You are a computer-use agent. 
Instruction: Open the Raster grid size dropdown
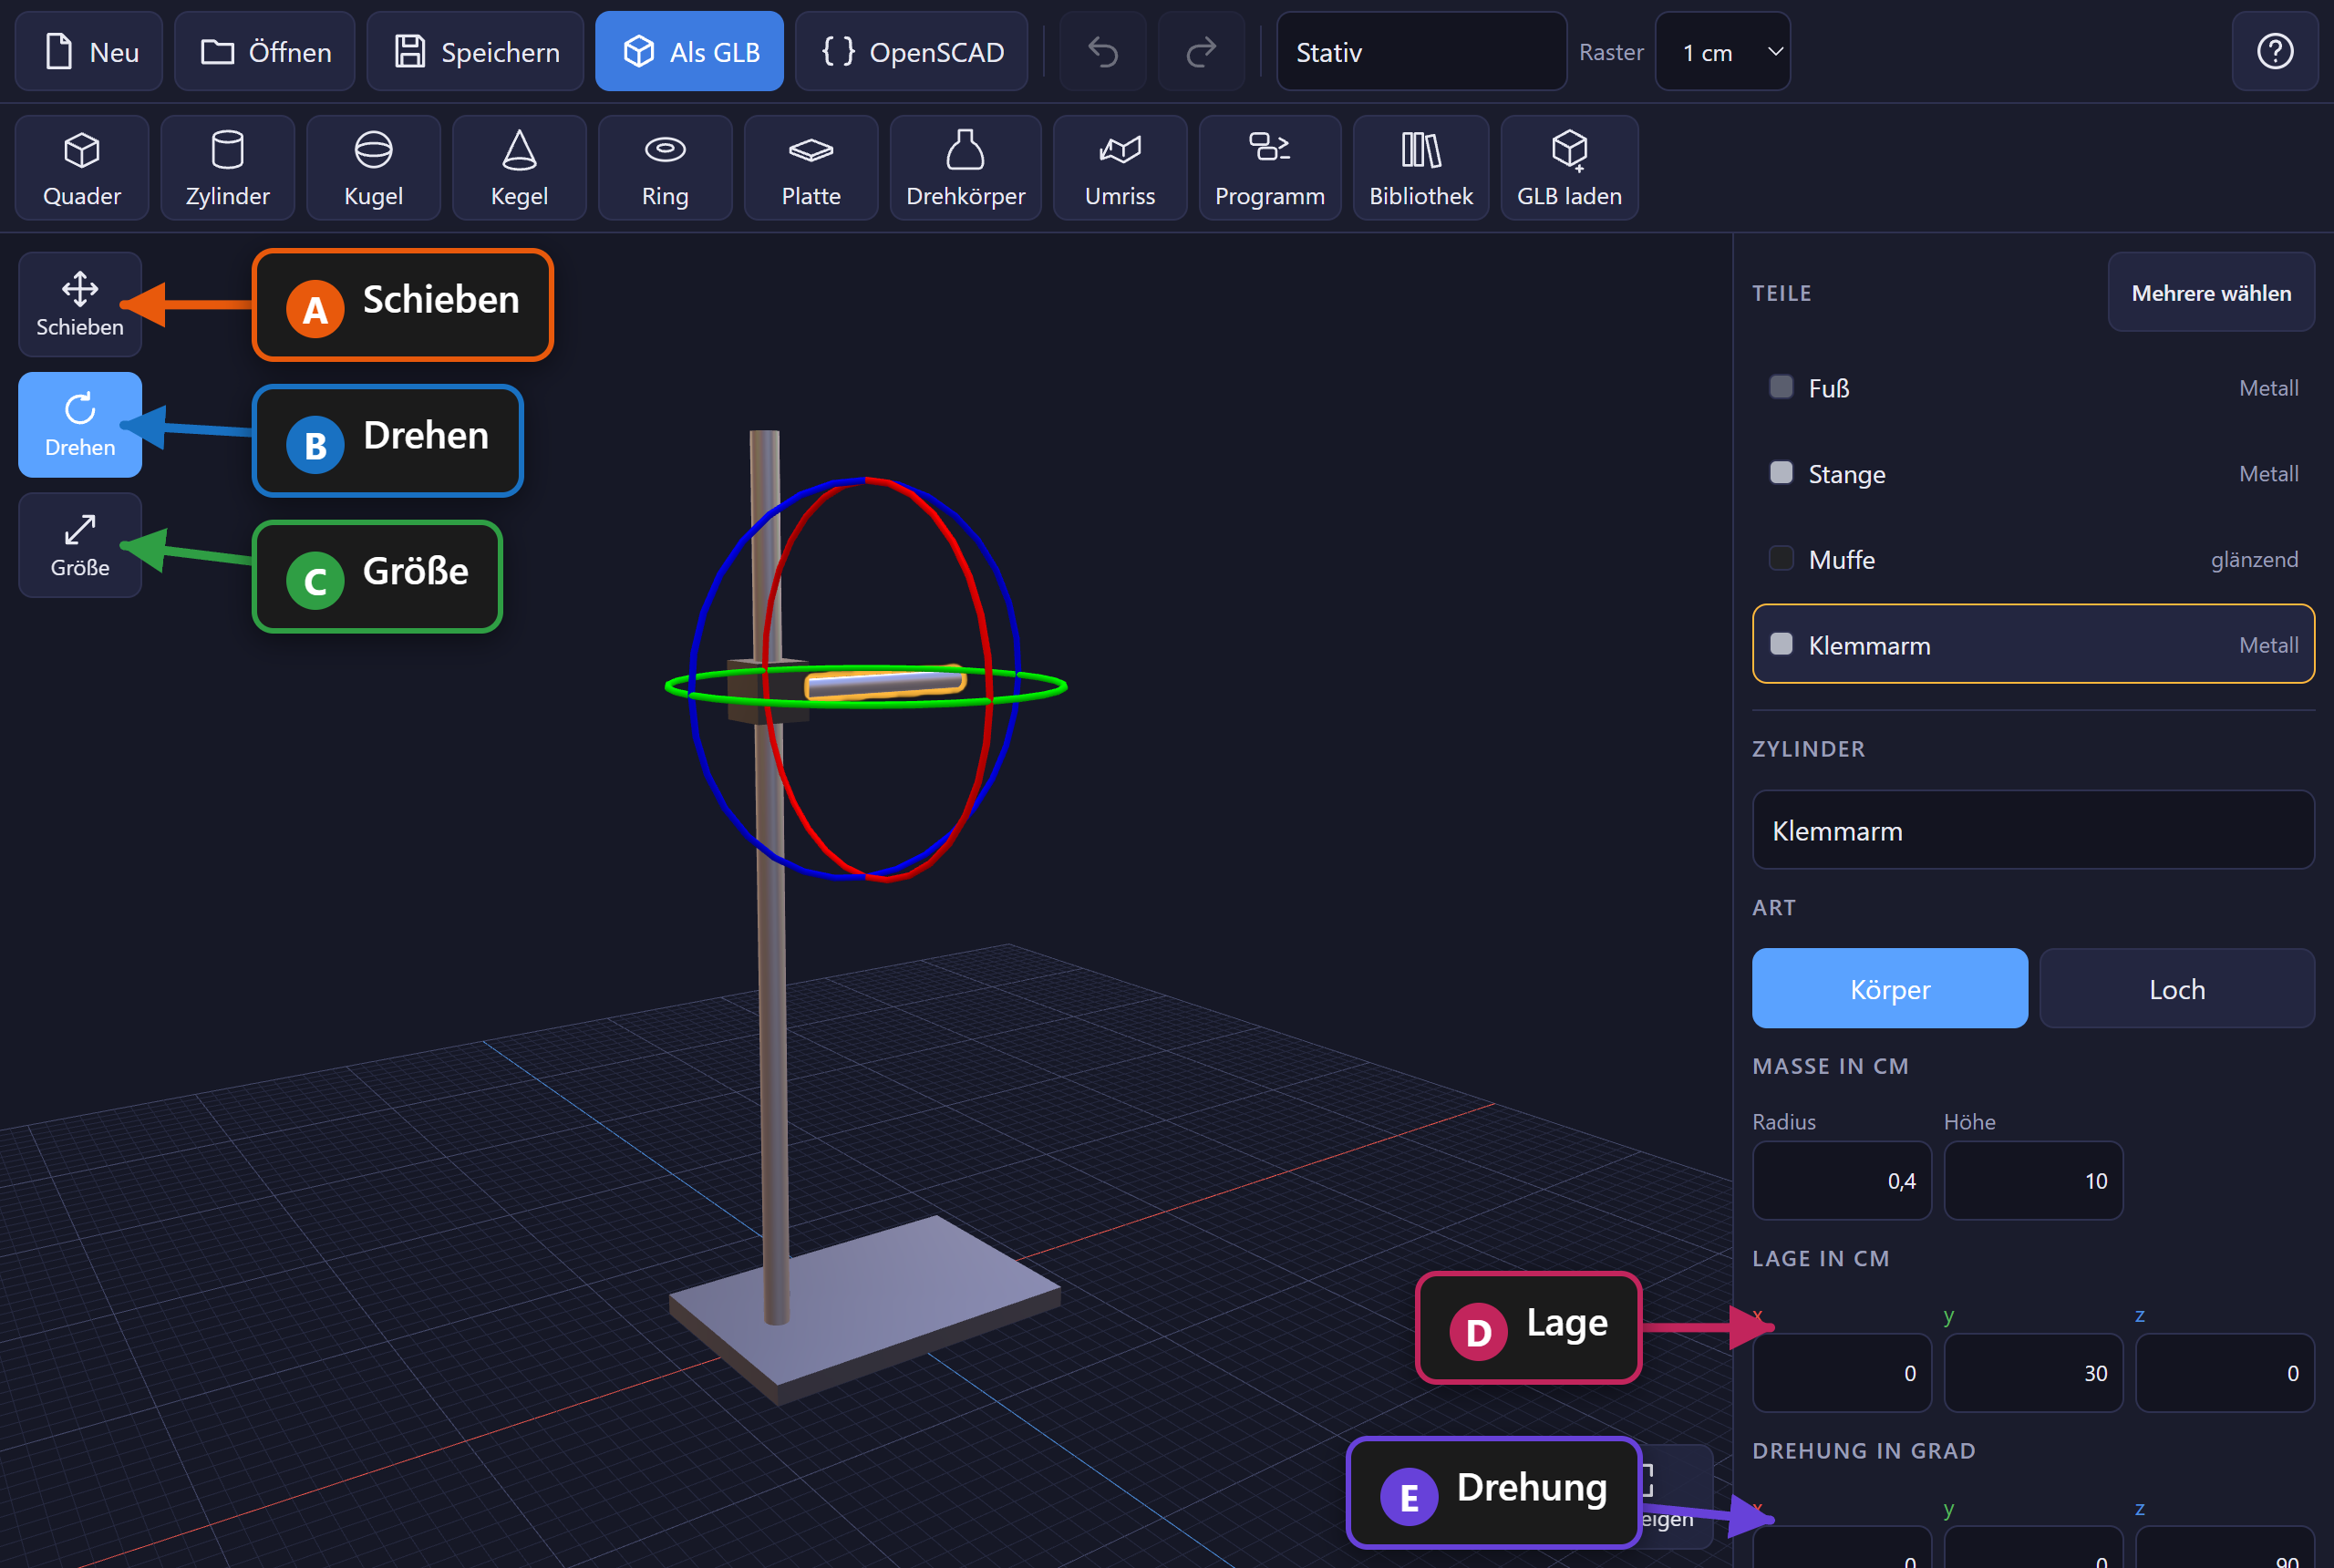pos(1722,51)
